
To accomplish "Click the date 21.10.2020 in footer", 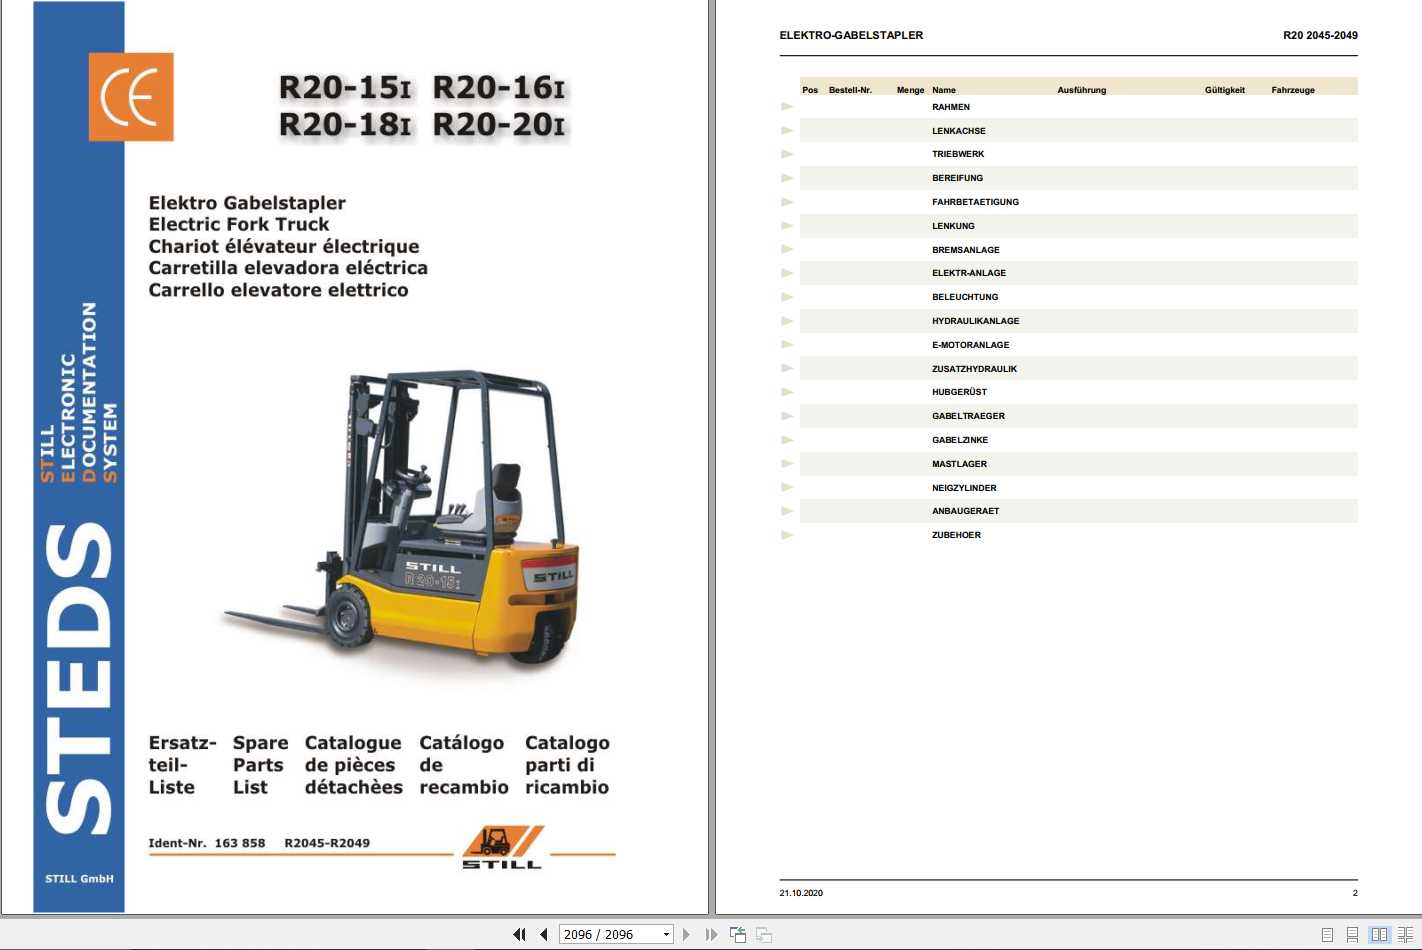I will coord(801,893).
